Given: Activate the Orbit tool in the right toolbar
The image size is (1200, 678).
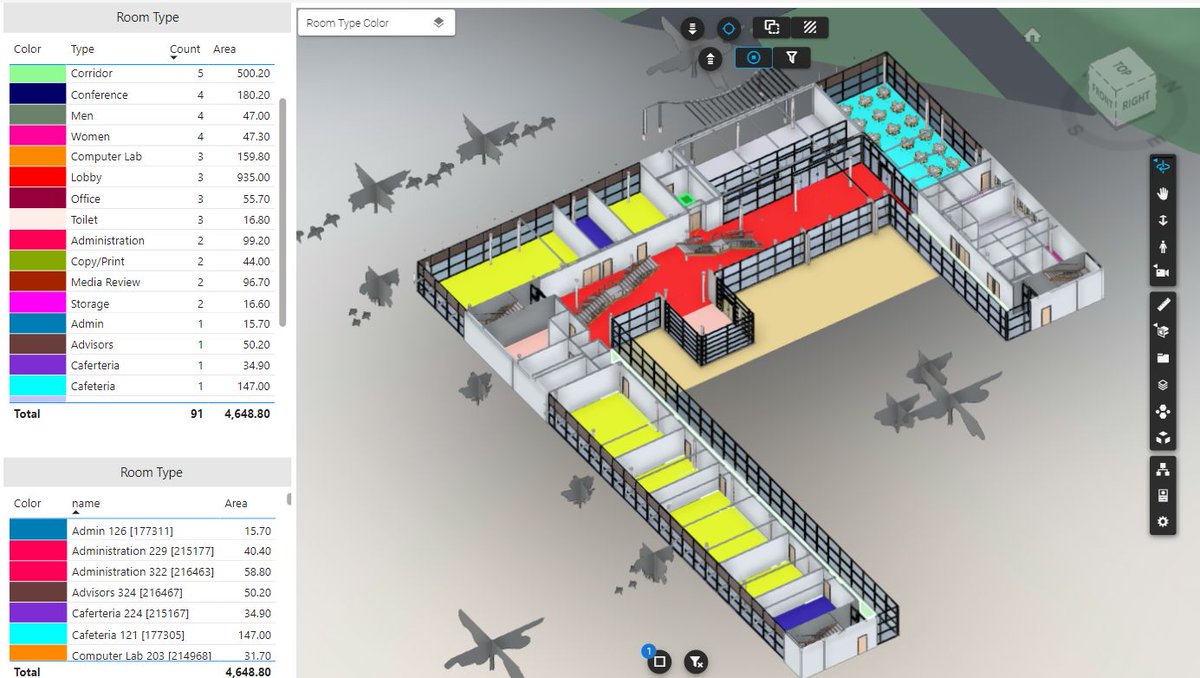Looking at the screenshot, I should pyautogui.click(x=1161, y=165).
